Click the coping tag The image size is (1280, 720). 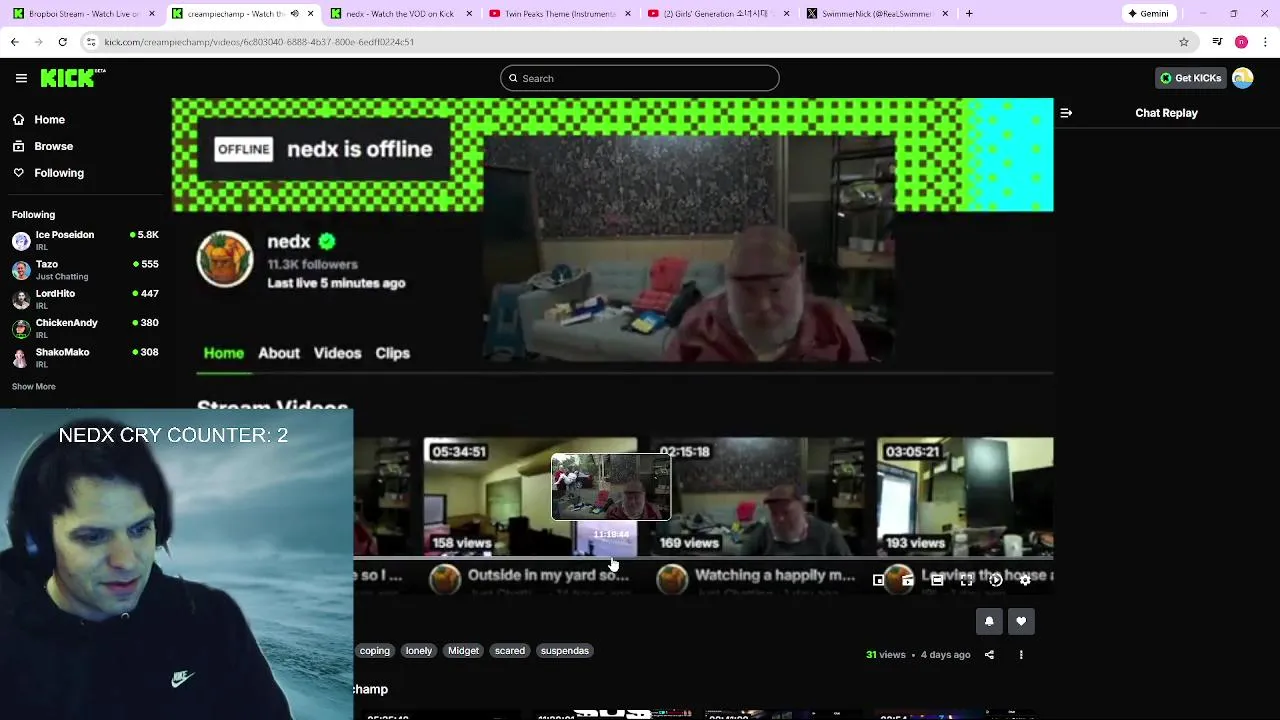375,651
